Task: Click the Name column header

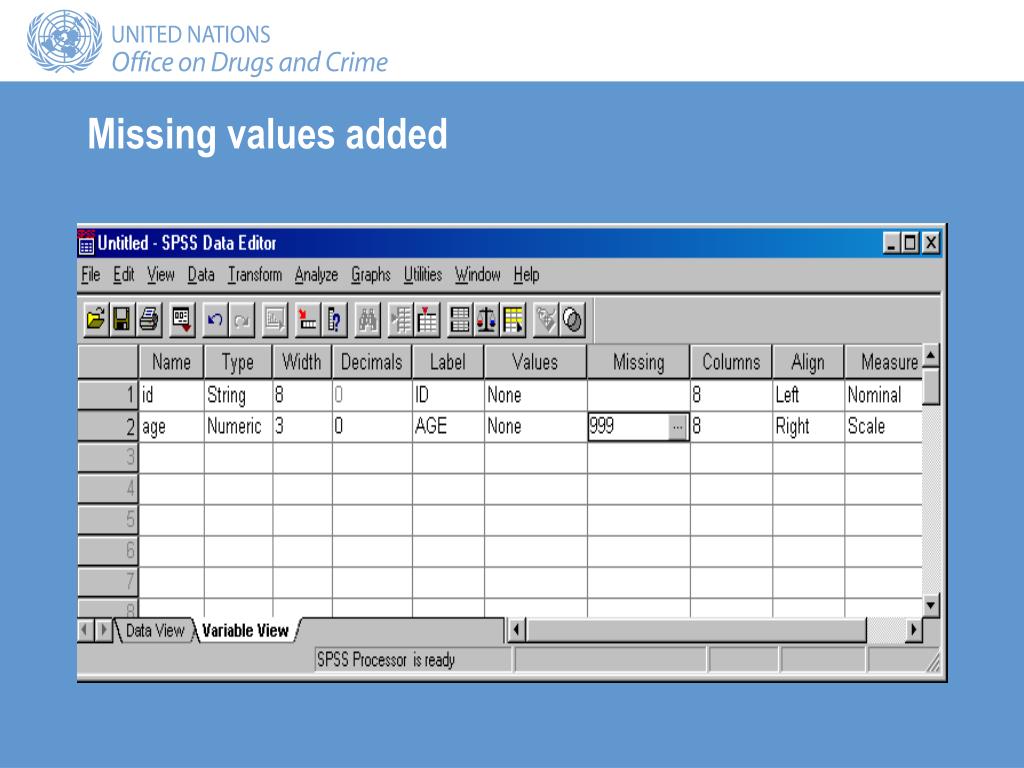Action: pyautogui.click(x=172, y=362)
